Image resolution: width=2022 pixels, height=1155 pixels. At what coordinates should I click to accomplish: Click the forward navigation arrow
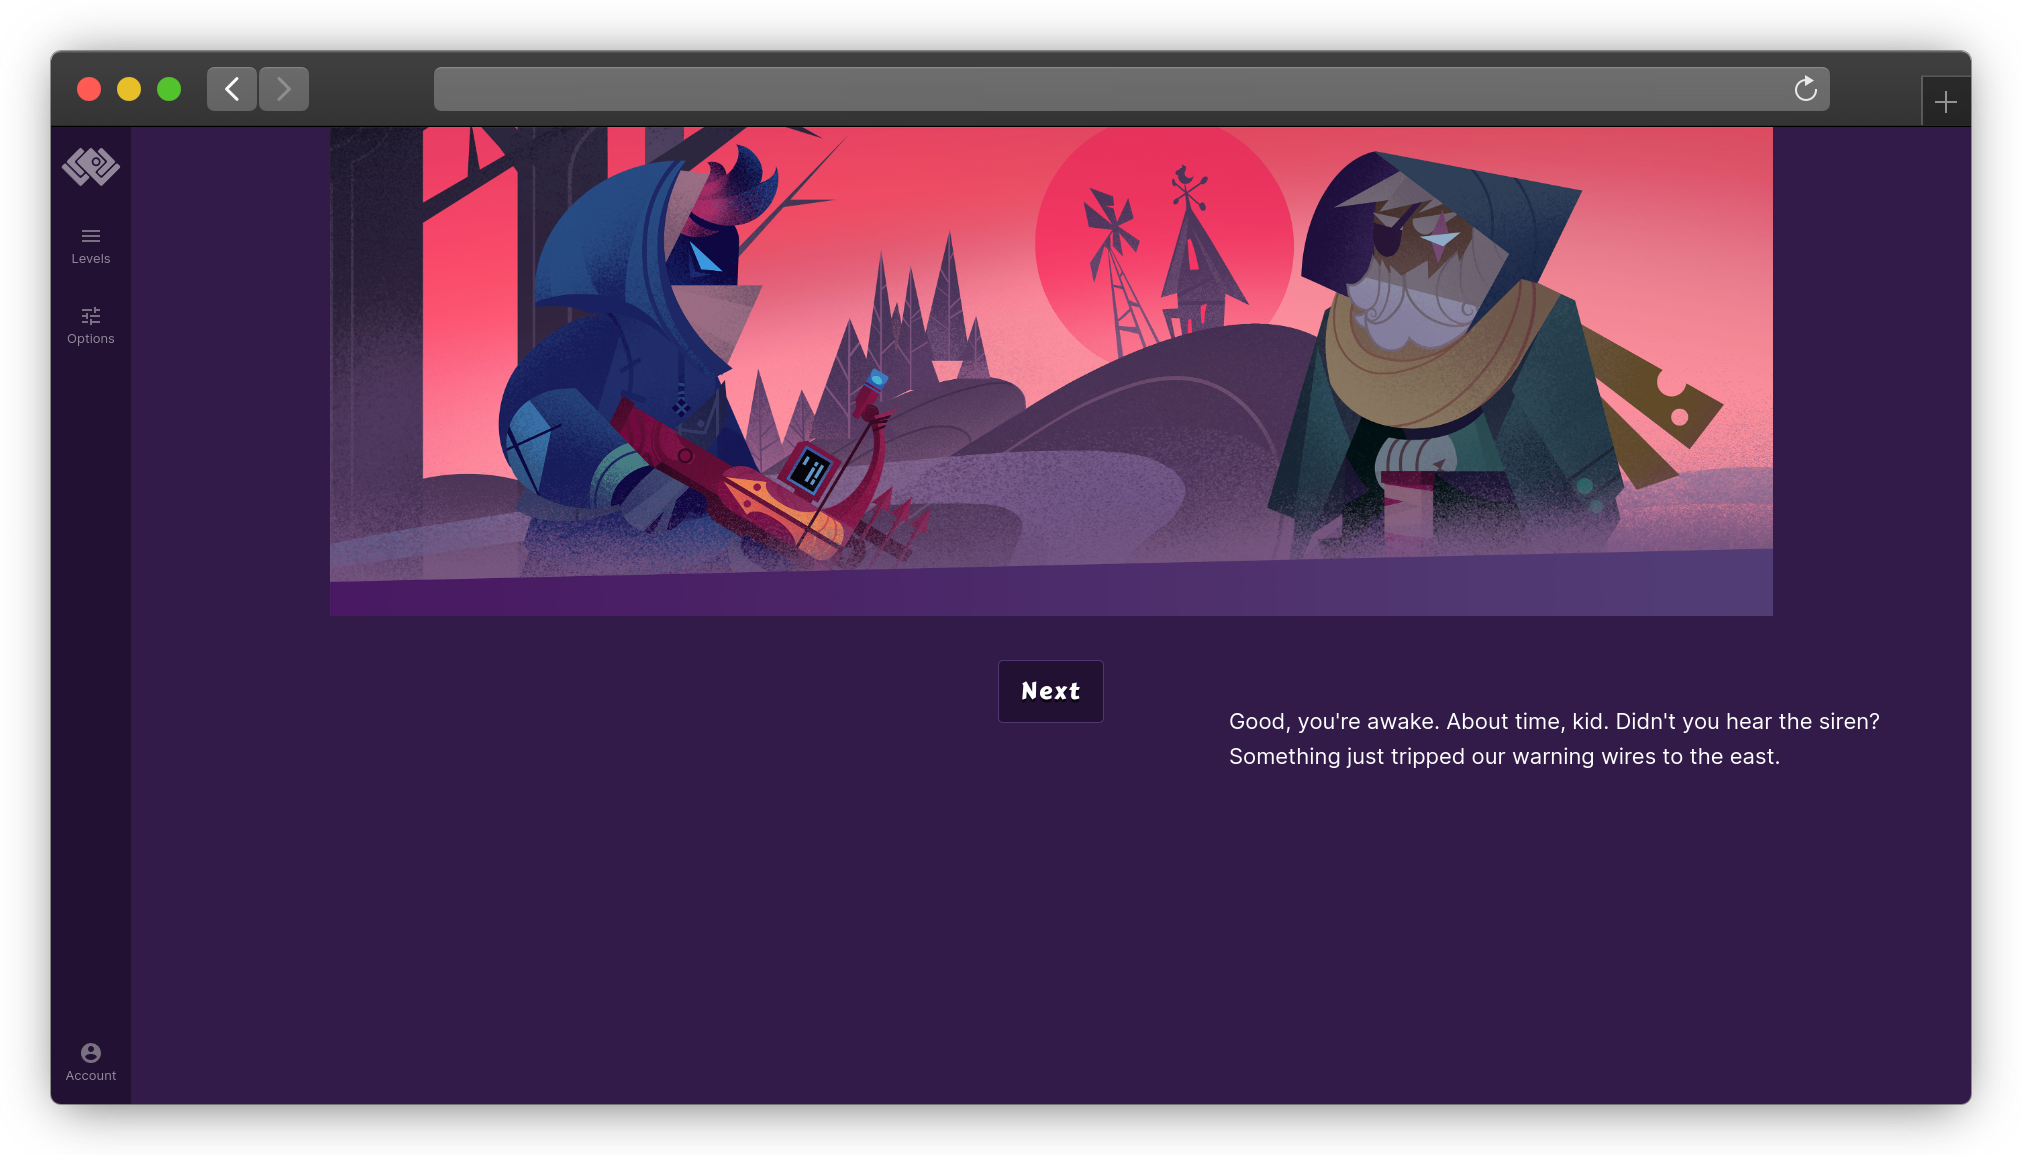point(283,87)
